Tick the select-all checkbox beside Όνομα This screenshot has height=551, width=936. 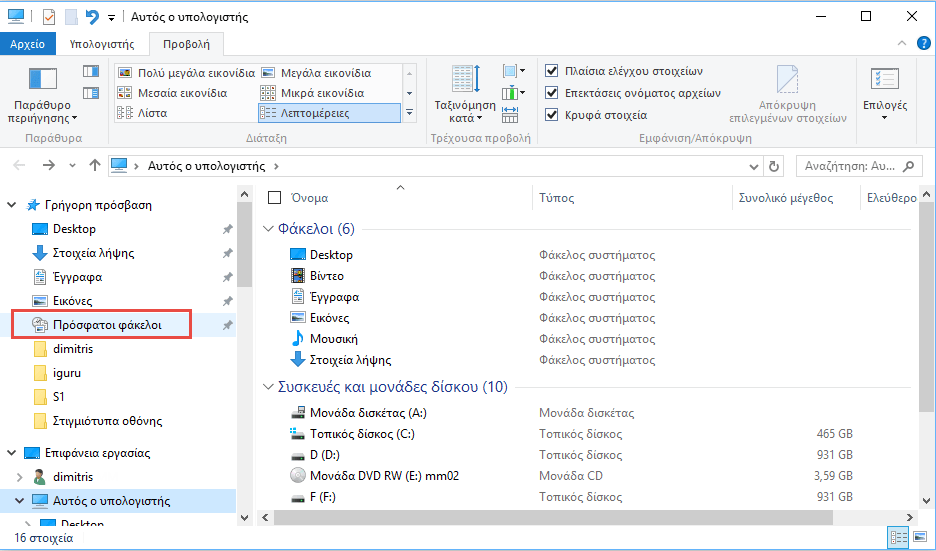coord(275,198)
